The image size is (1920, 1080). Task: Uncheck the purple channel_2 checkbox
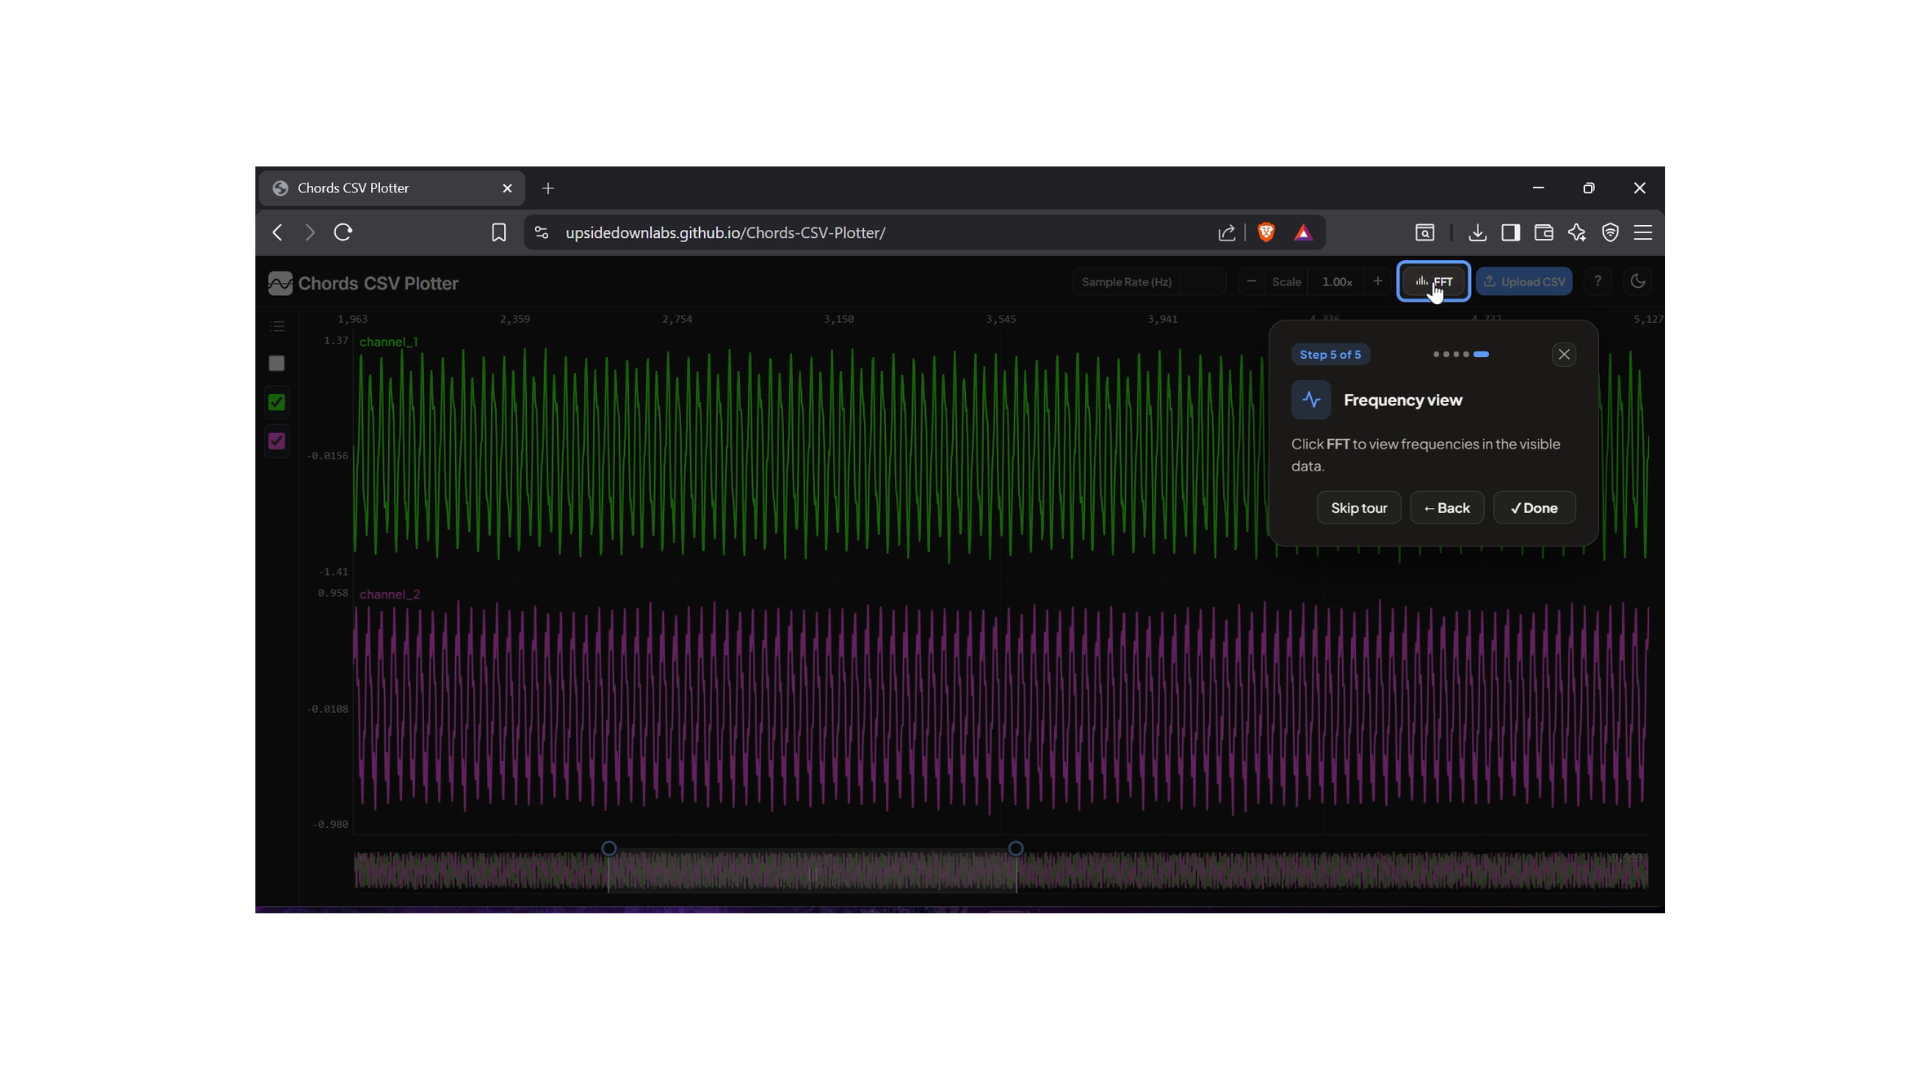pos(277,441)
